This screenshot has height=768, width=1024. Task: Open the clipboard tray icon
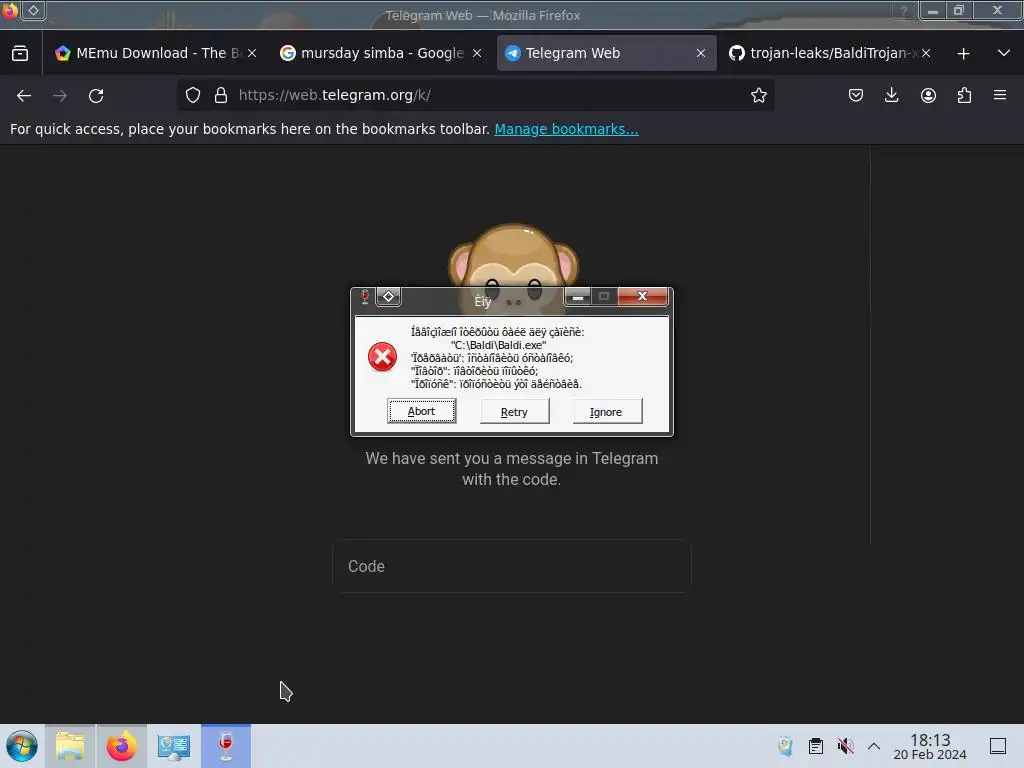tap(816, 746)
